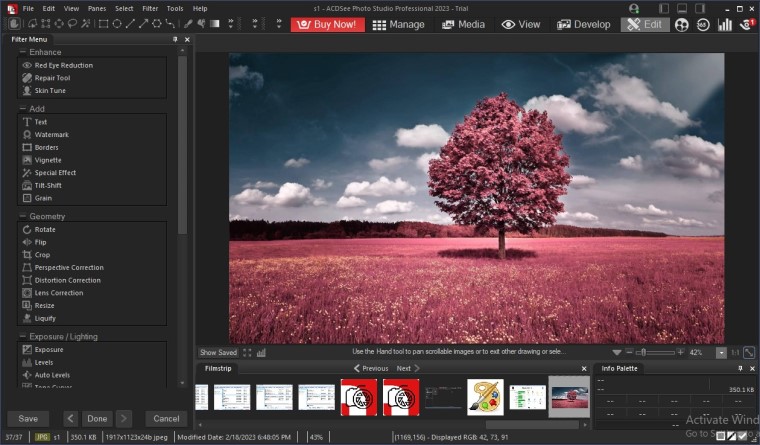
Task: Select the magic wand selection tool
Action: (85, 23)
